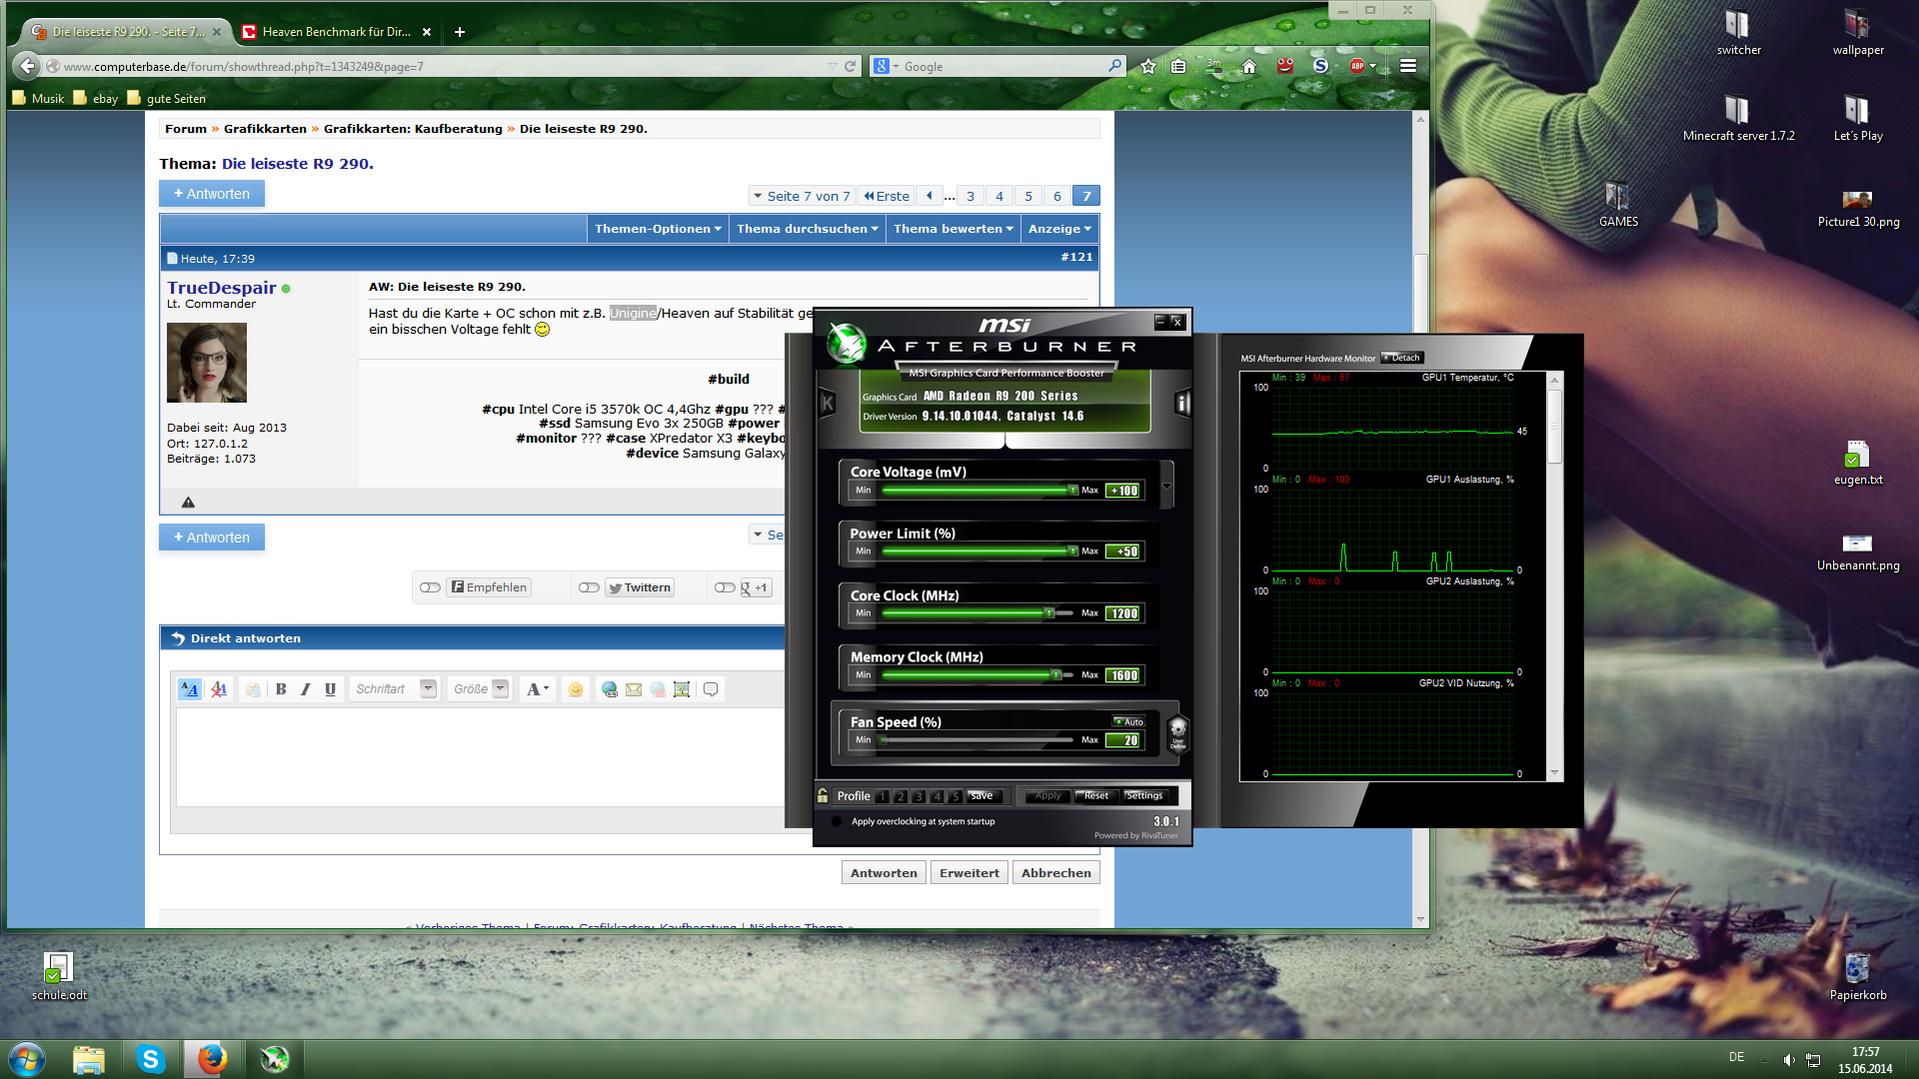Open the gute Seiten bookmark folder
The width and height of the screenshot is (1919, 1079).
click(166, 98)
